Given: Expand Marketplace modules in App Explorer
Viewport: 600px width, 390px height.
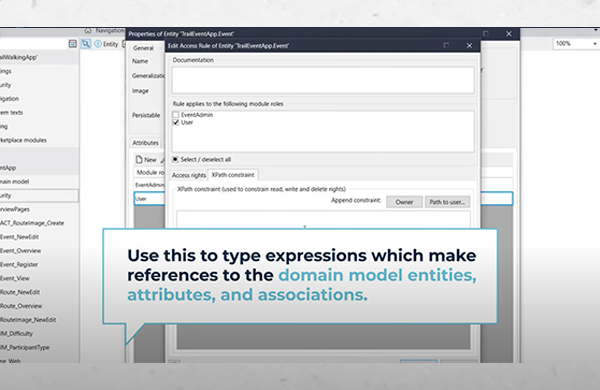Looking at the screenshot, I should (x=23, y=140).
